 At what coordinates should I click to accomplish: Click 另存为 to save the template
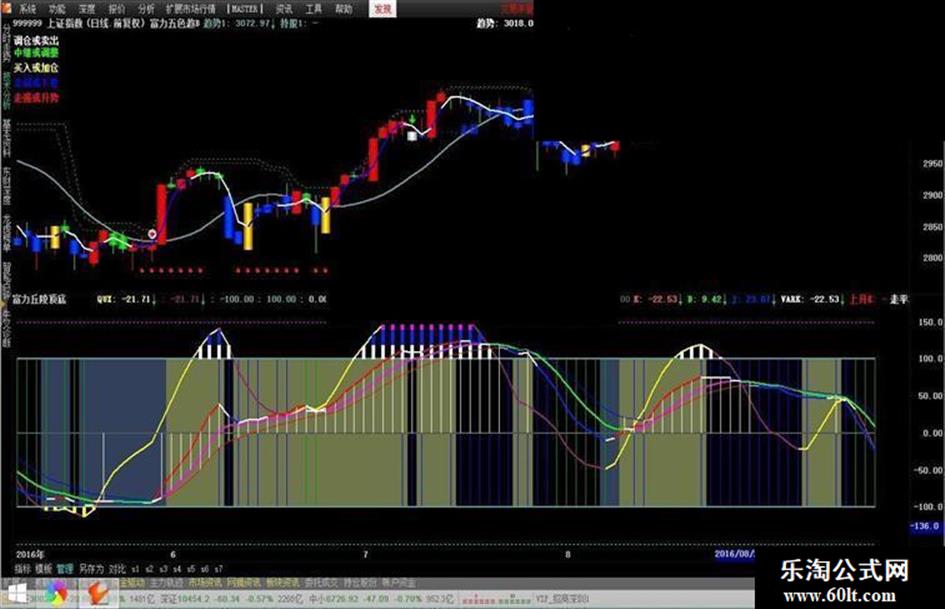click(x=91, y=569)
